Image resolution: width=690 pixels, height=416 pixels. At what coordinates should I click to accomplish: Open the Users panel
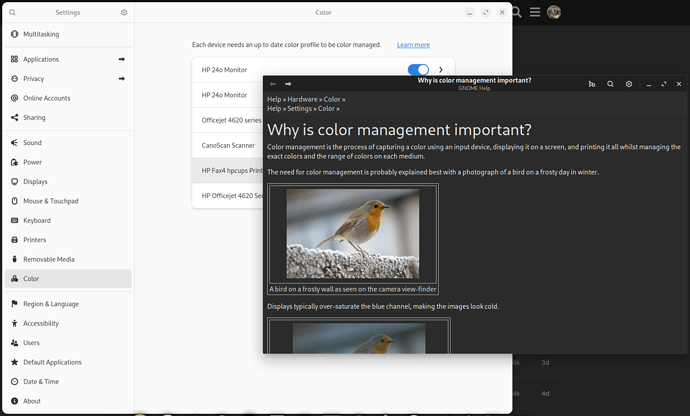pos(68,342)
